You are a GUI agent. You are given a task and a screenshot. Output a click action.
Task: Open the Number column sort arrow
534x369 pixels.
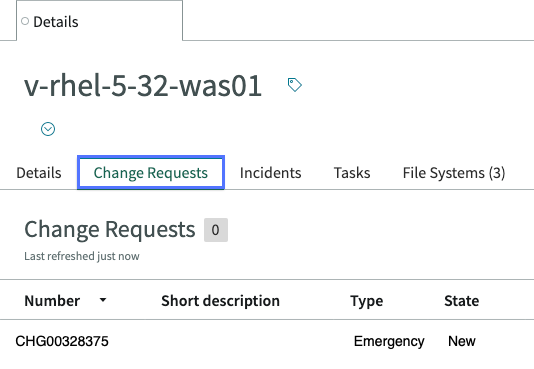point(103,300)
